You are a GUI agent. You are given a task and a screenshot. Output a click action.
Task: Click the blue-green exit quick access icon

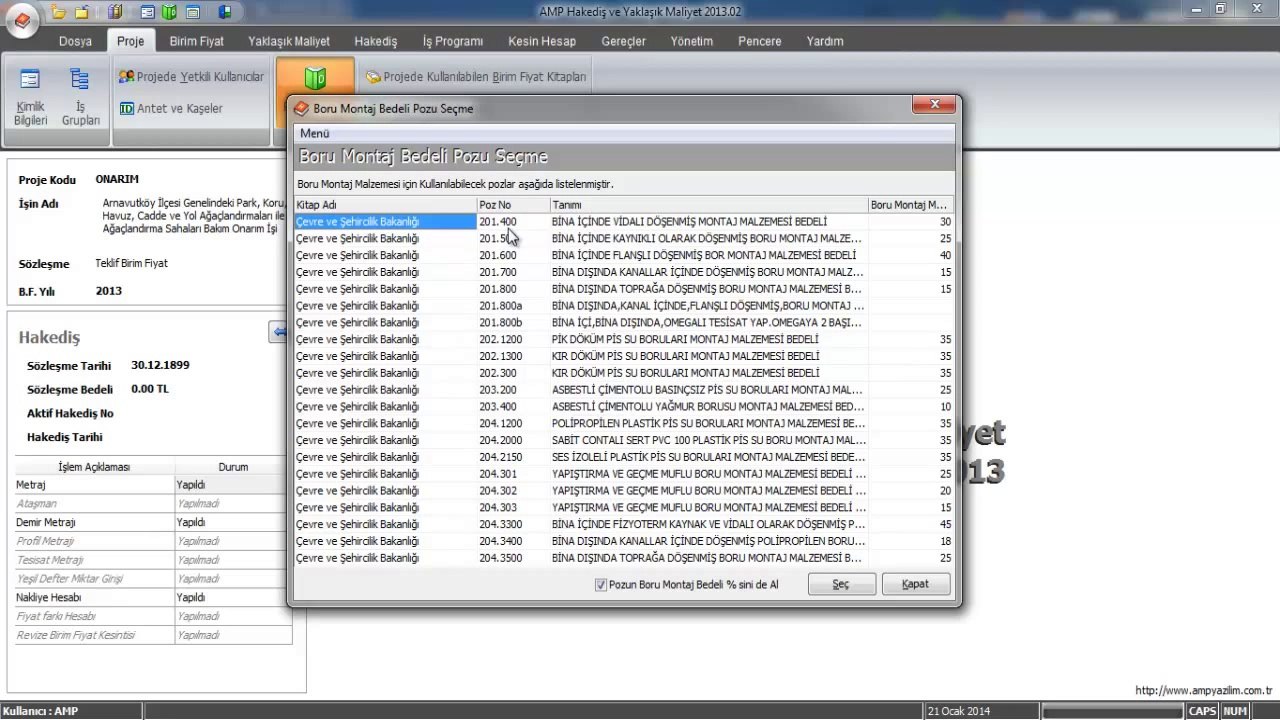click(x=224, y=12)
